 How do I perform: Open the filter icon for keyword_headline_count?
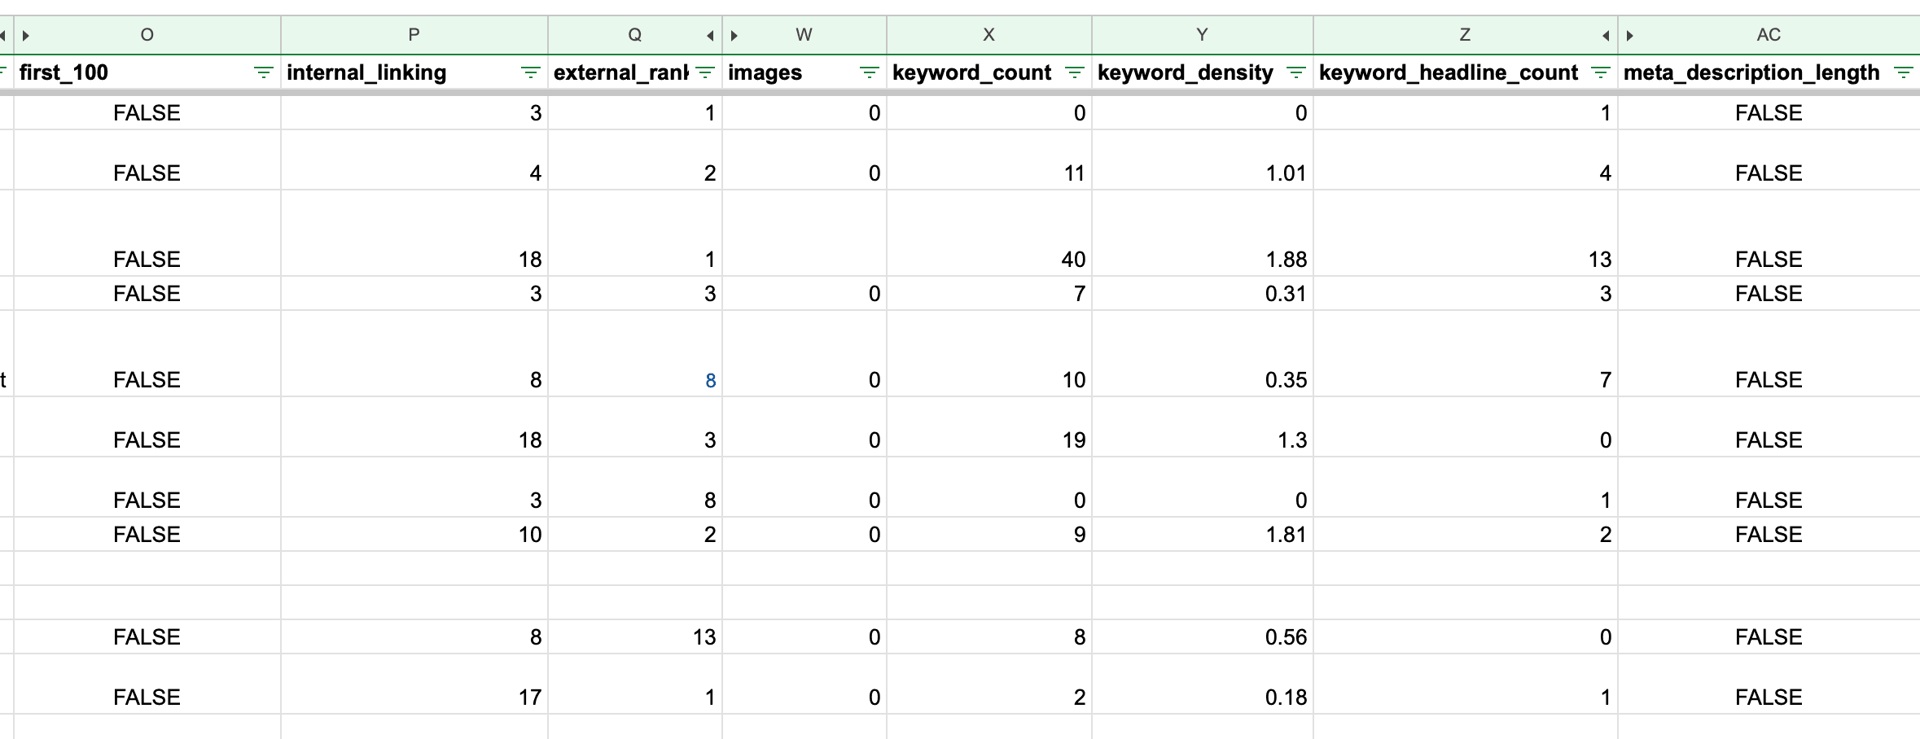point(1600,72)
